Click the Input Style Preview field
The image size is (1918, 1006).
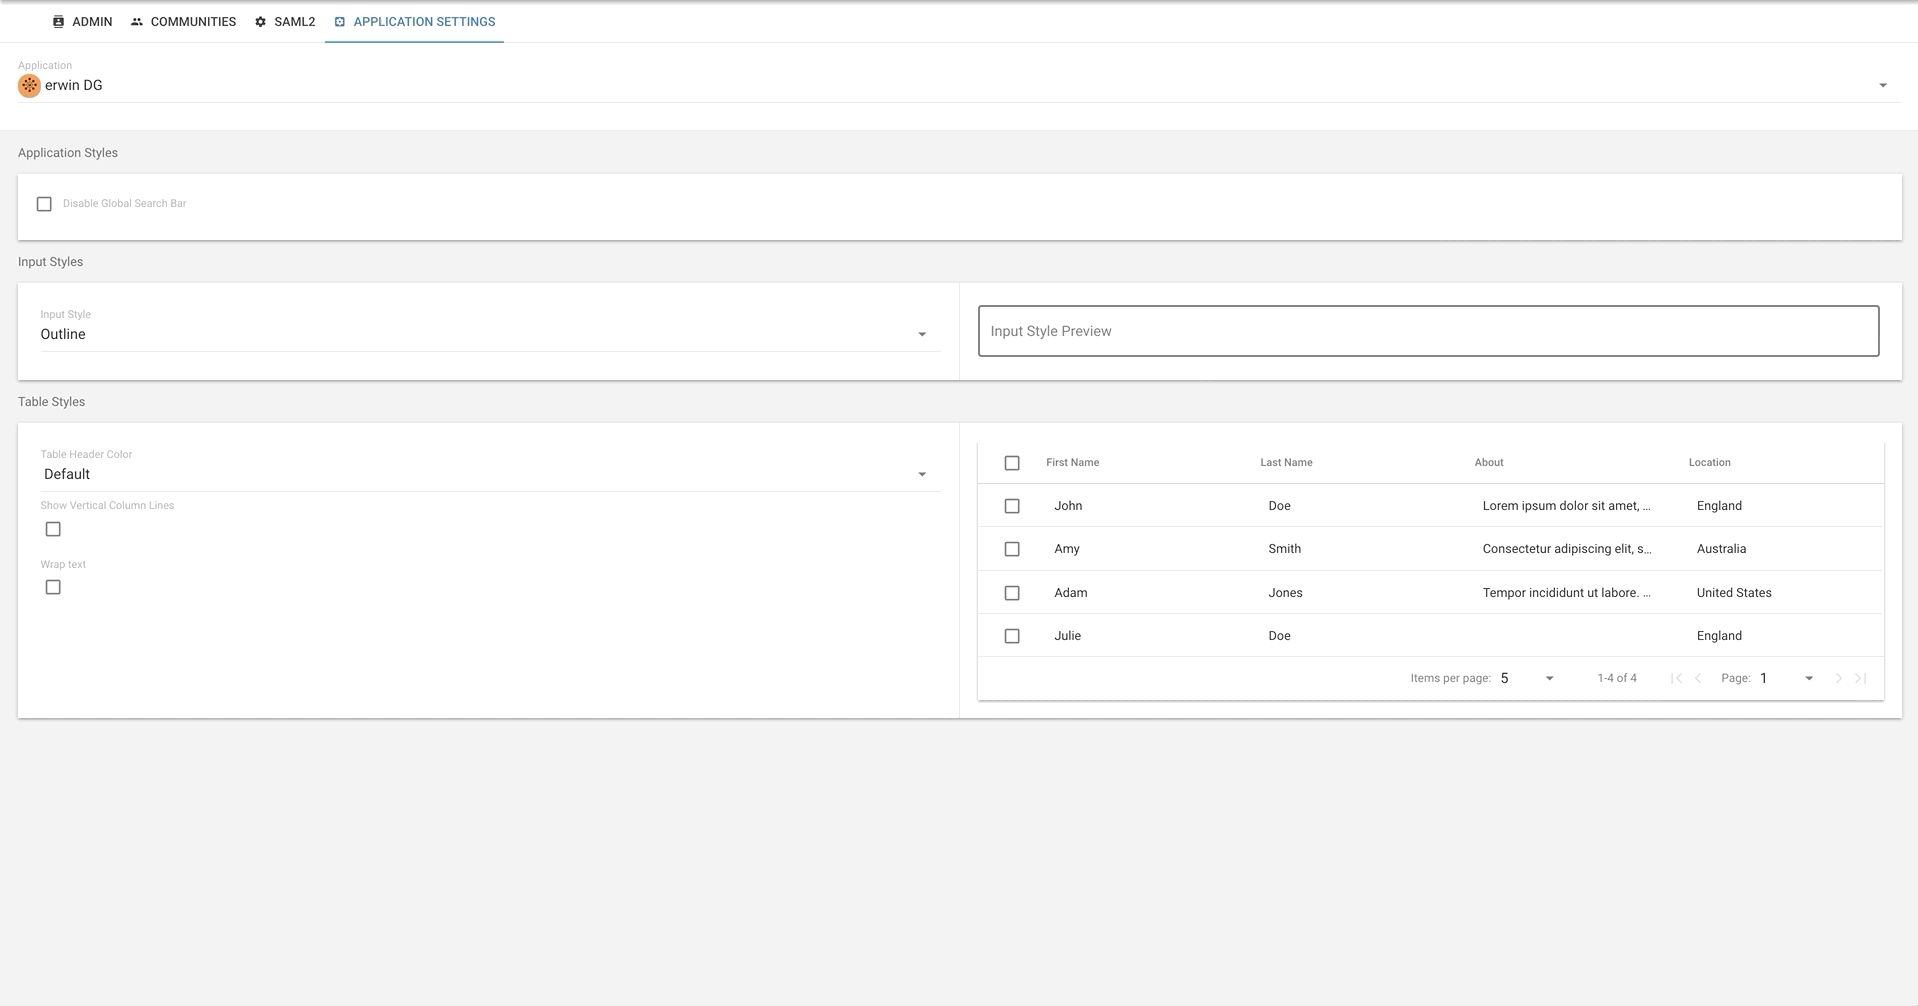tap(1428, 331)
